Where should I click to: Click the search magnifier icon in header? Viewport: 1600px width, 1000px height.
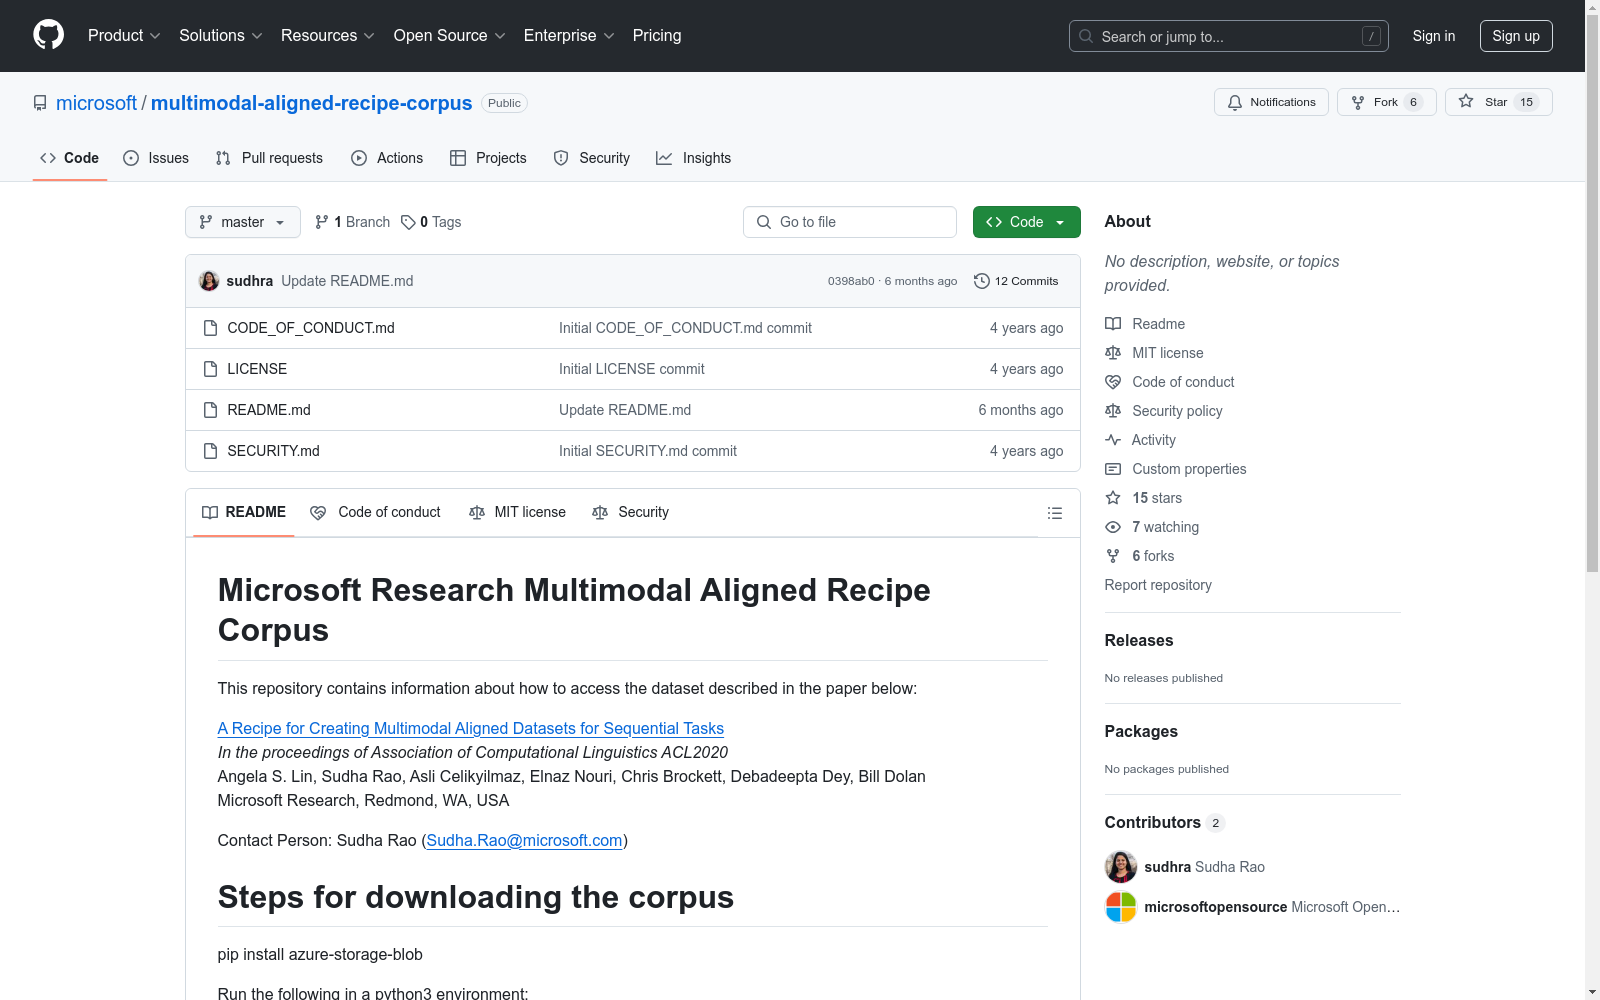coord(1086,36)
